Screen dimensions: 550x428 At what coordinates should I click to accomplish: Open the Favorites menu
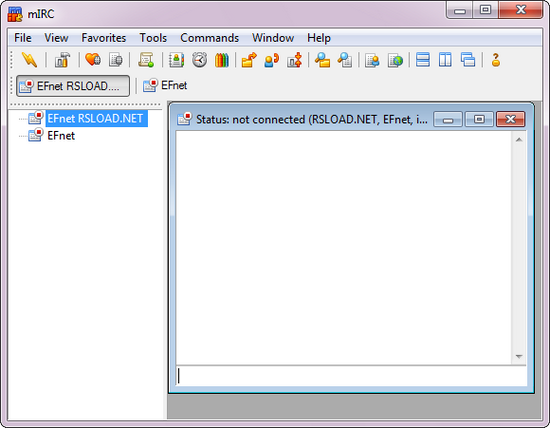point(103,38)
